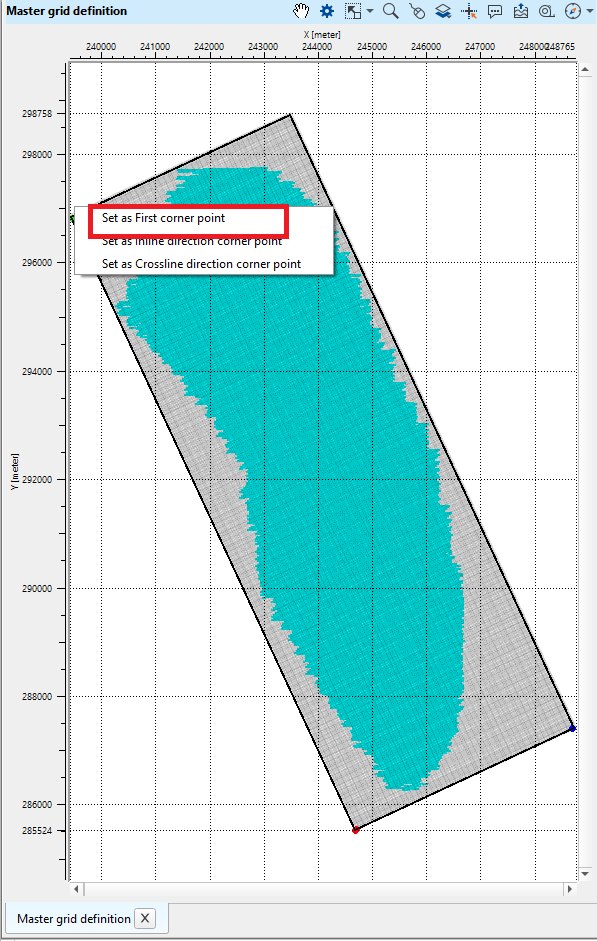Viewport: 597px width, 941px height.
Task: Switch to Master grid definition tab
Action: tap(74, 918)
